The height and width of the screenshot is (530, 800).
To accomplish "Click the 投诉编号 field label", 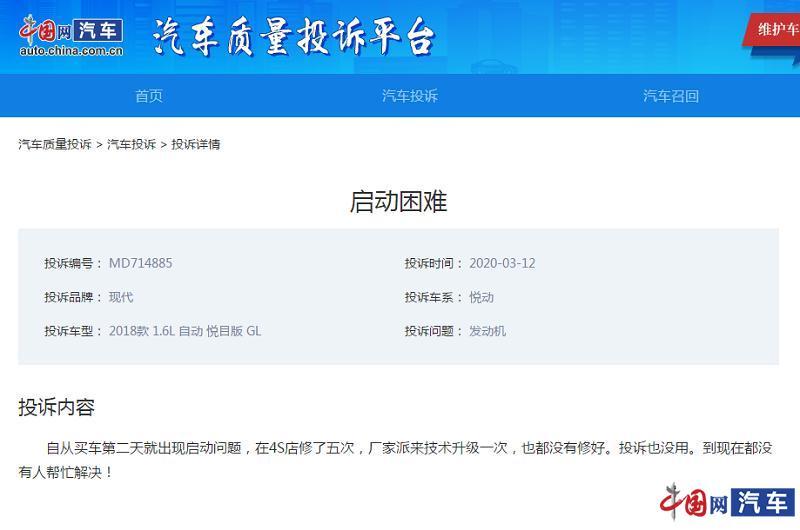I will 70,263.
